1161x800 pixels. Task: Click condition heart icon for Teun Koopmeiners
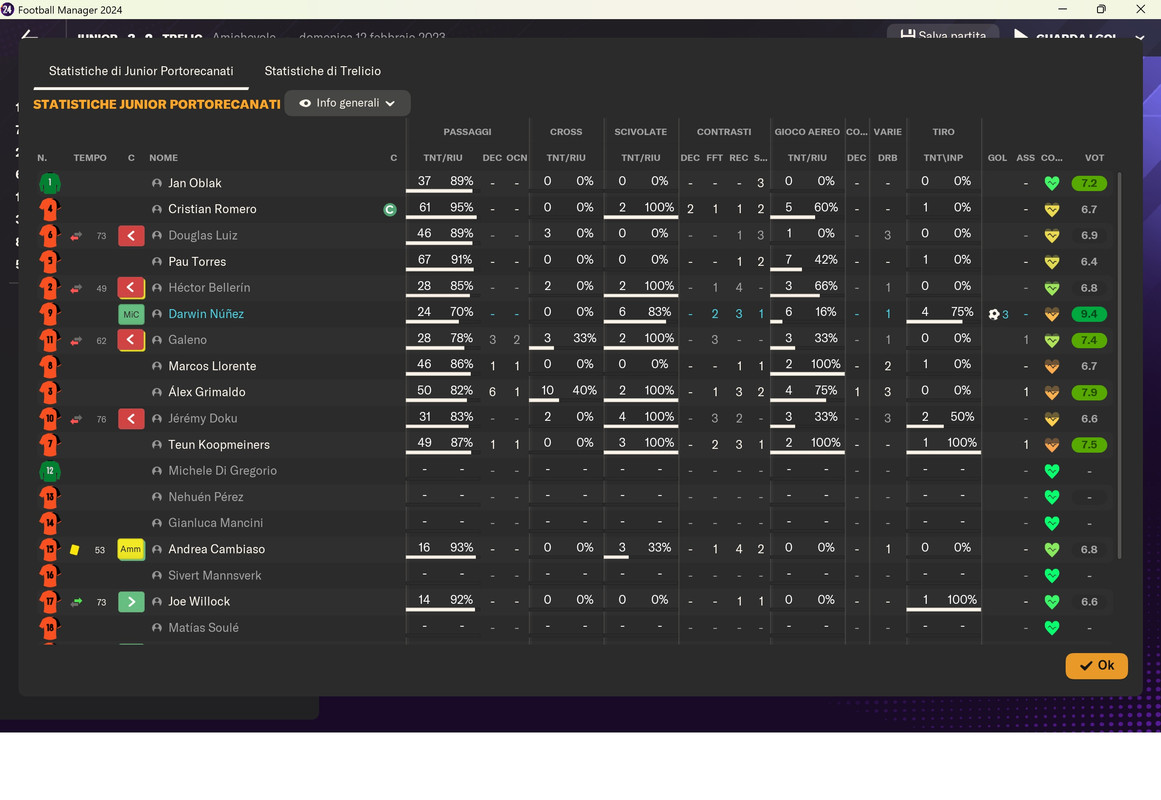coord(1051,445)
